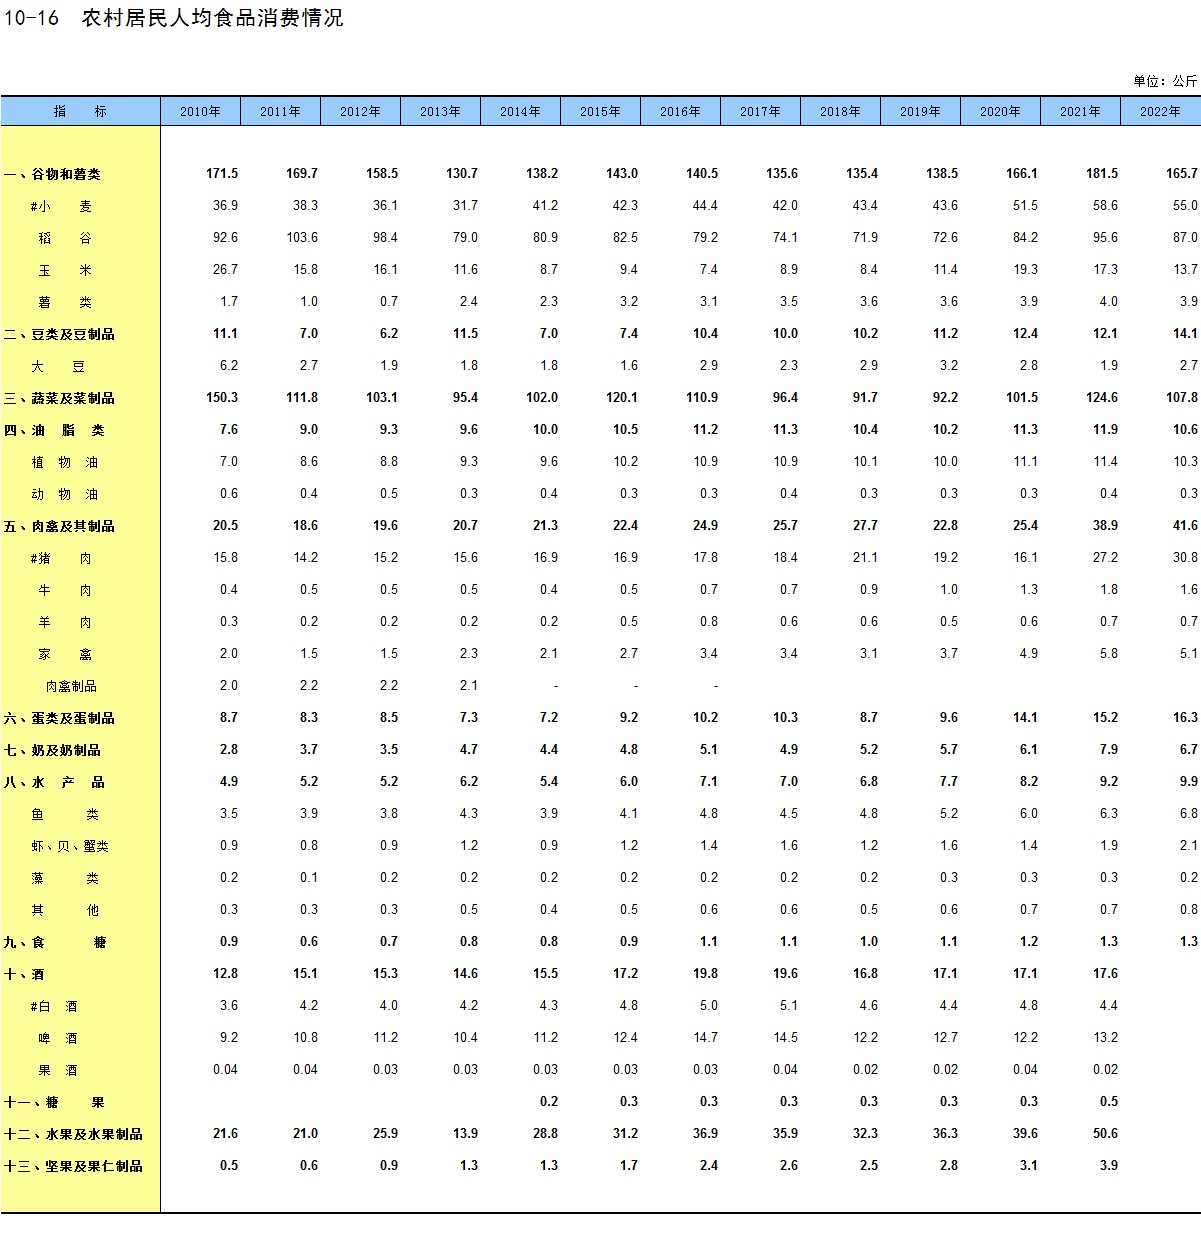1201x1246 pixels.
Task: Click the 171.5 grain value for 2010
Action: click(x=222, y=174)
